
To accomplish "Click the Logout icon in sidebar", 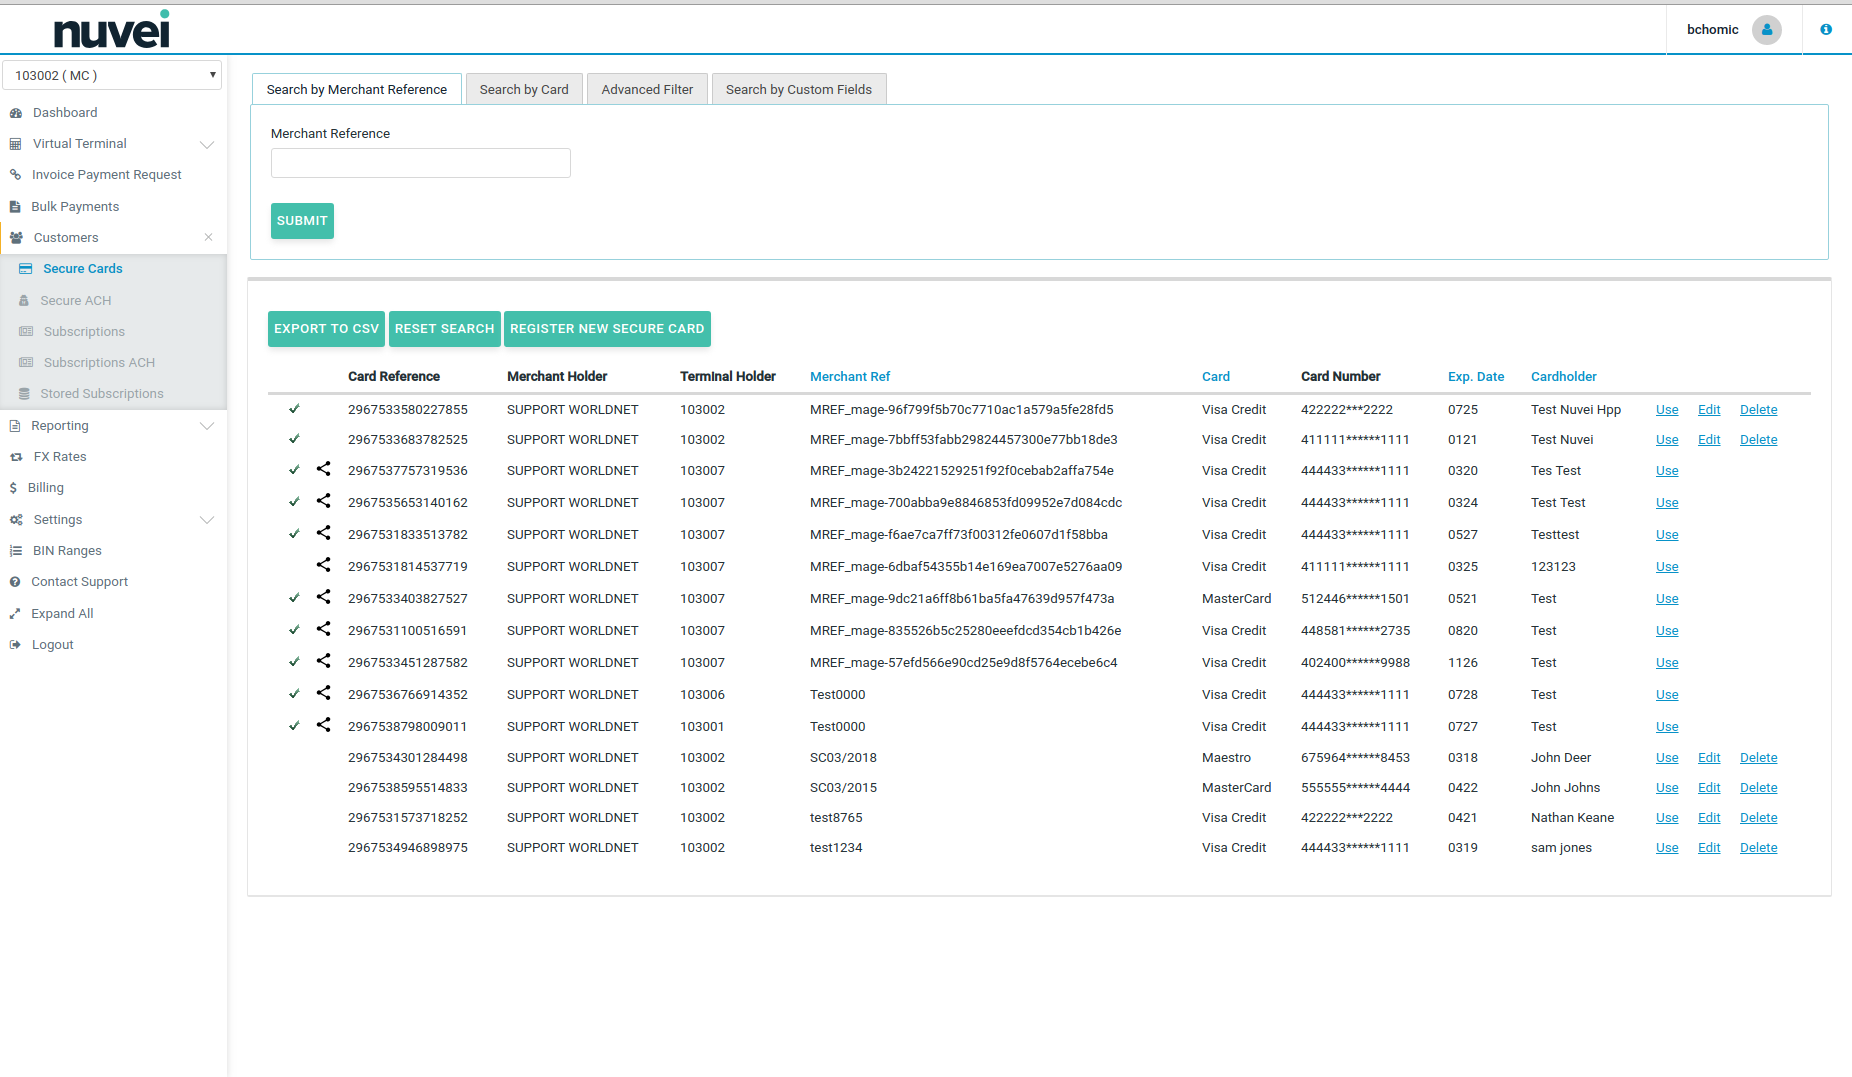I will point(16,645).
